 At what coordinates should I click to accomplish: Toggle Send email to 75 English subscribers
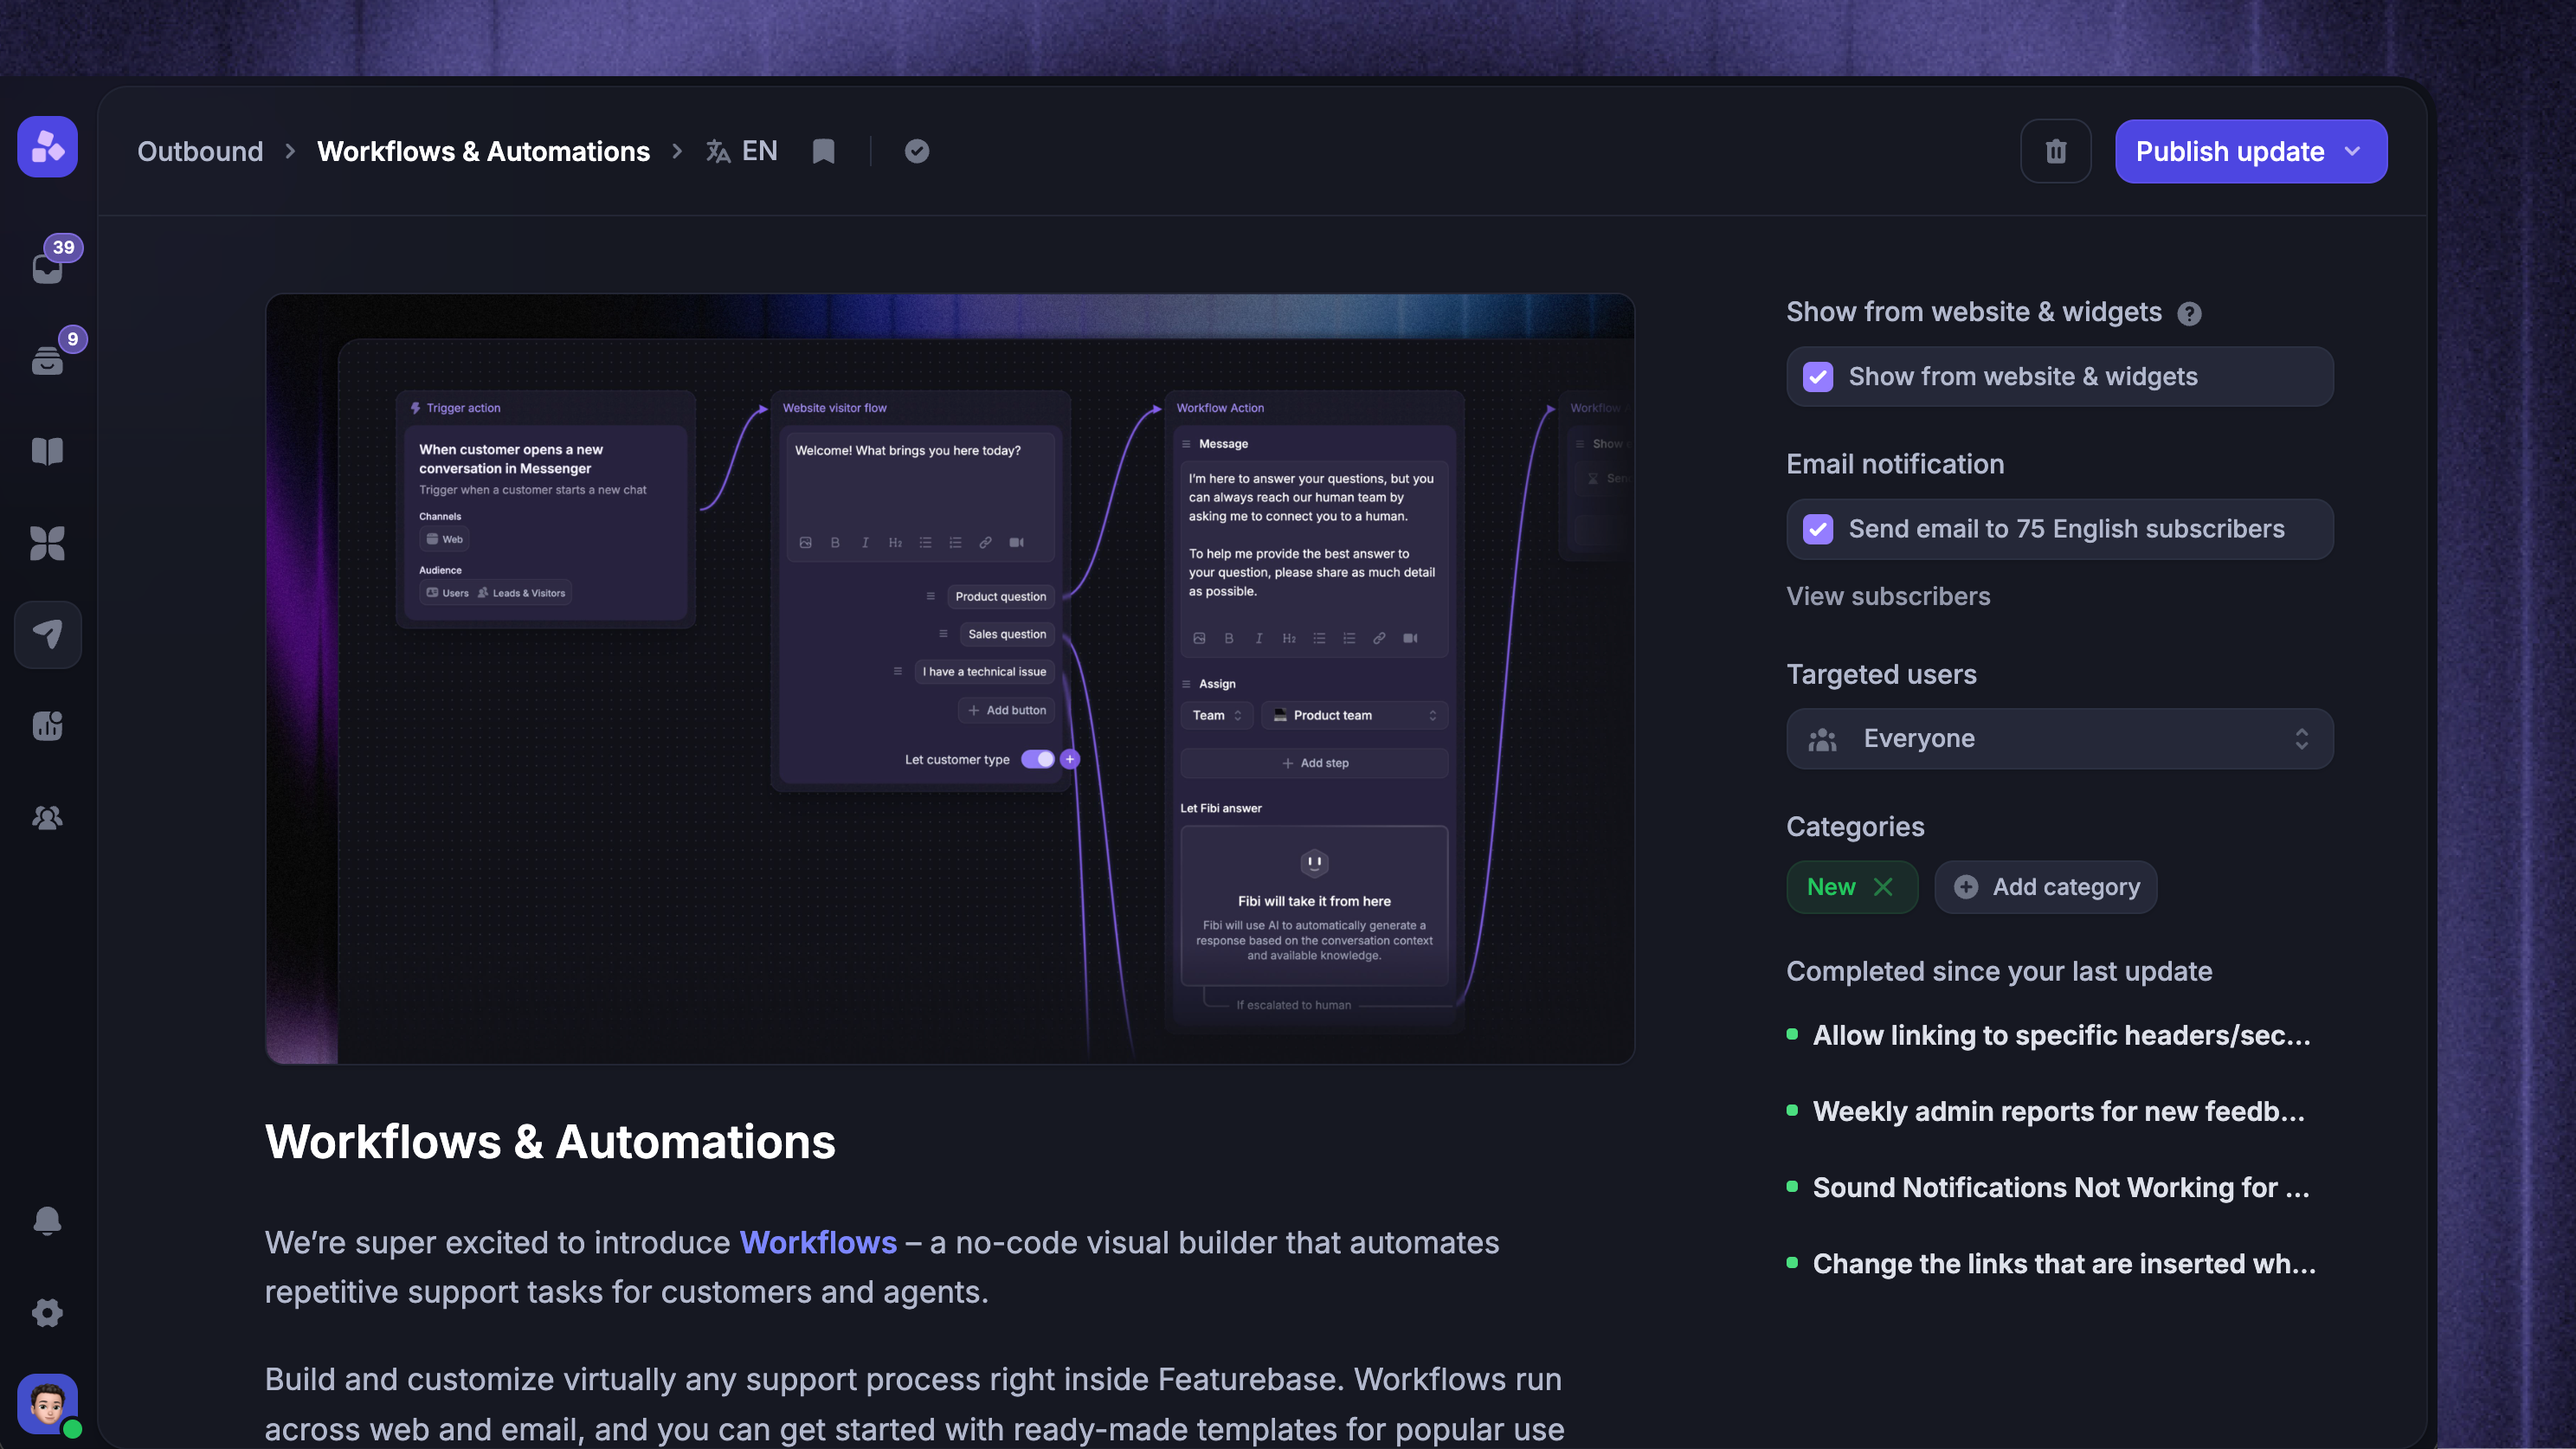click(x=1818, y=529)
